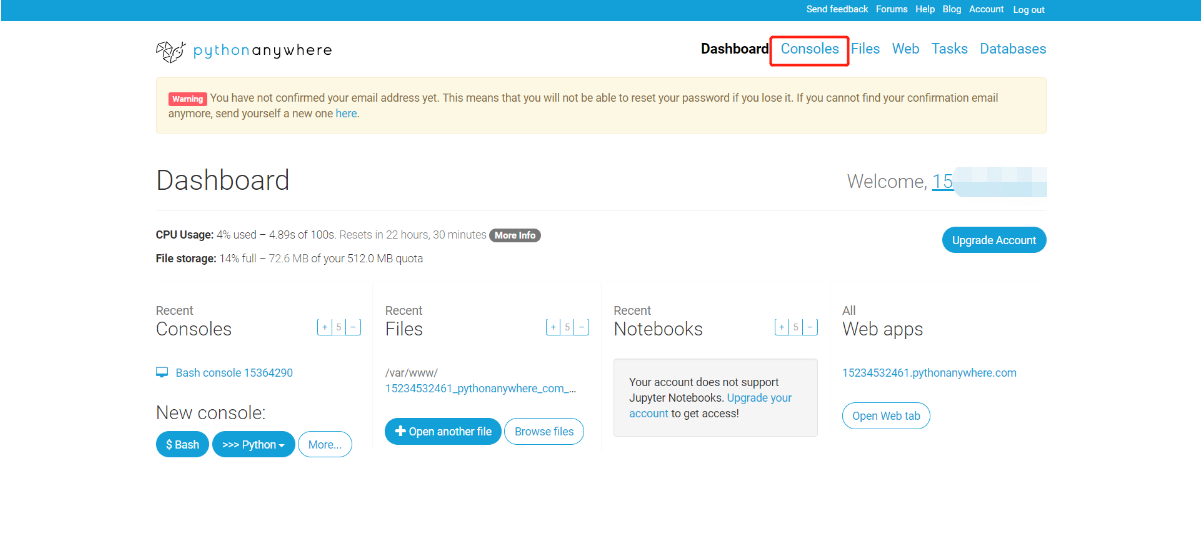Click Send feedback in top bar
Viewport: 1201px width, 546px height.
(x=837, y=9)
